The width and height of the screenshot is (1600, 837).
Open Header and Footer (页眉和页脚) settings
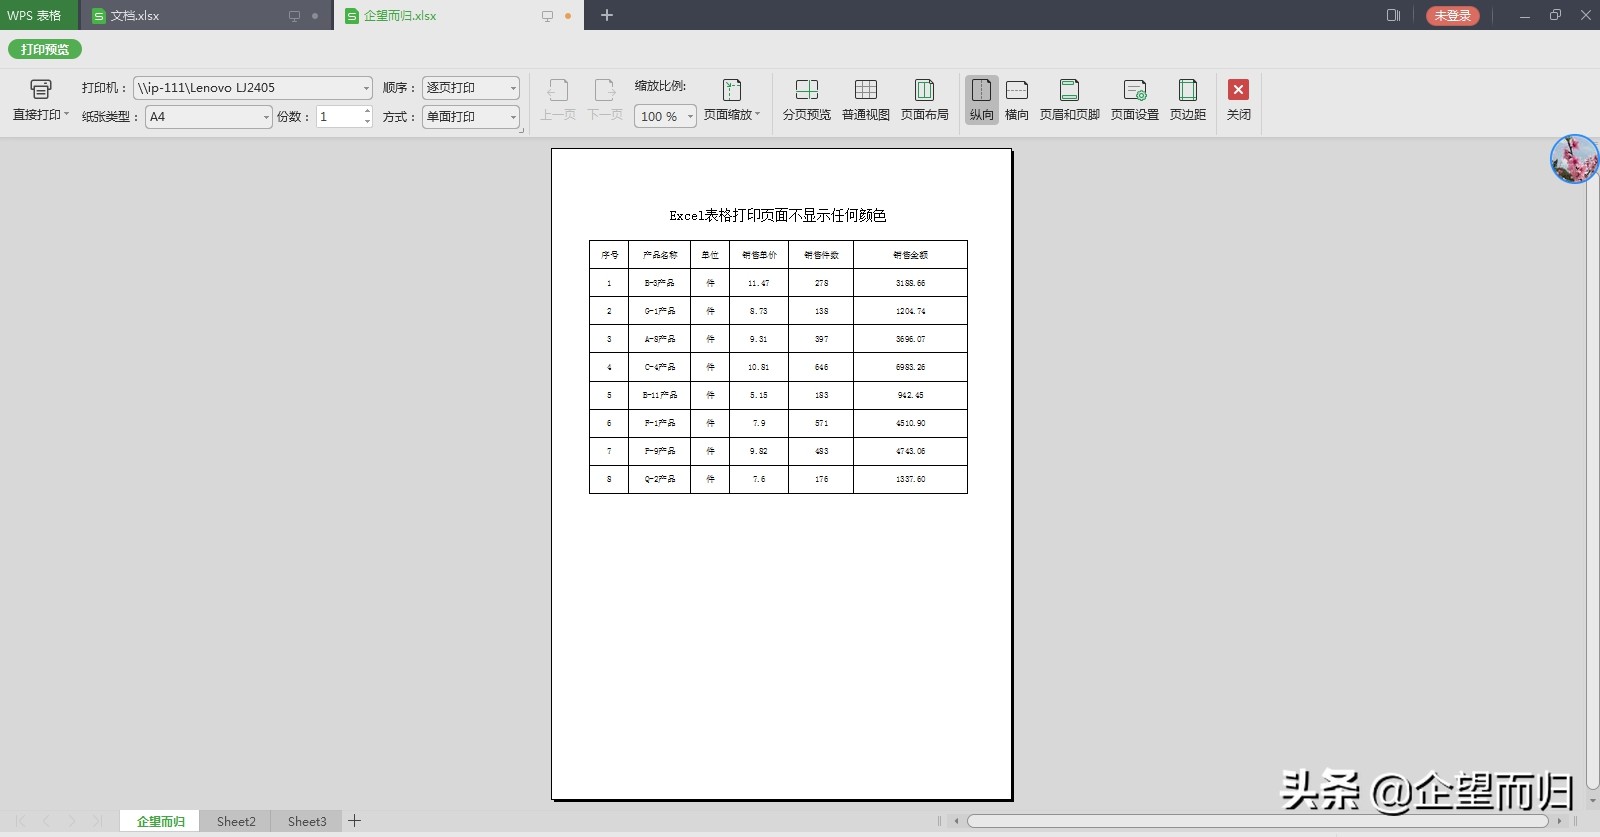tap(1069, 100)
